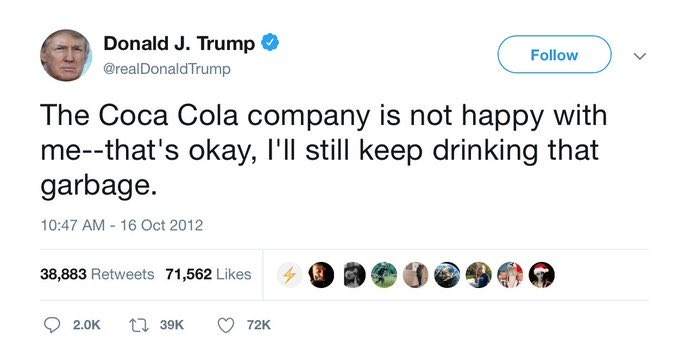The image size is (679, 363).
Task: View the tweet author's profile picture
Action: coord(66,55)
